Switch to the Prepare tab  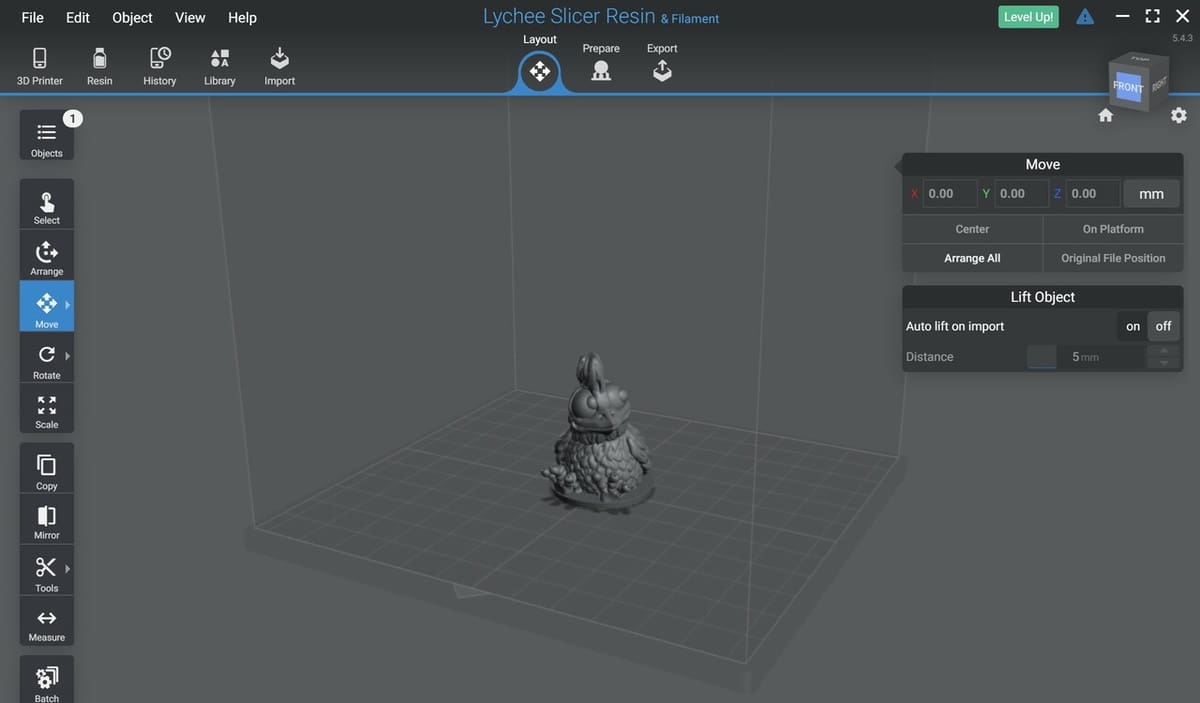click(x=601, y=62)
